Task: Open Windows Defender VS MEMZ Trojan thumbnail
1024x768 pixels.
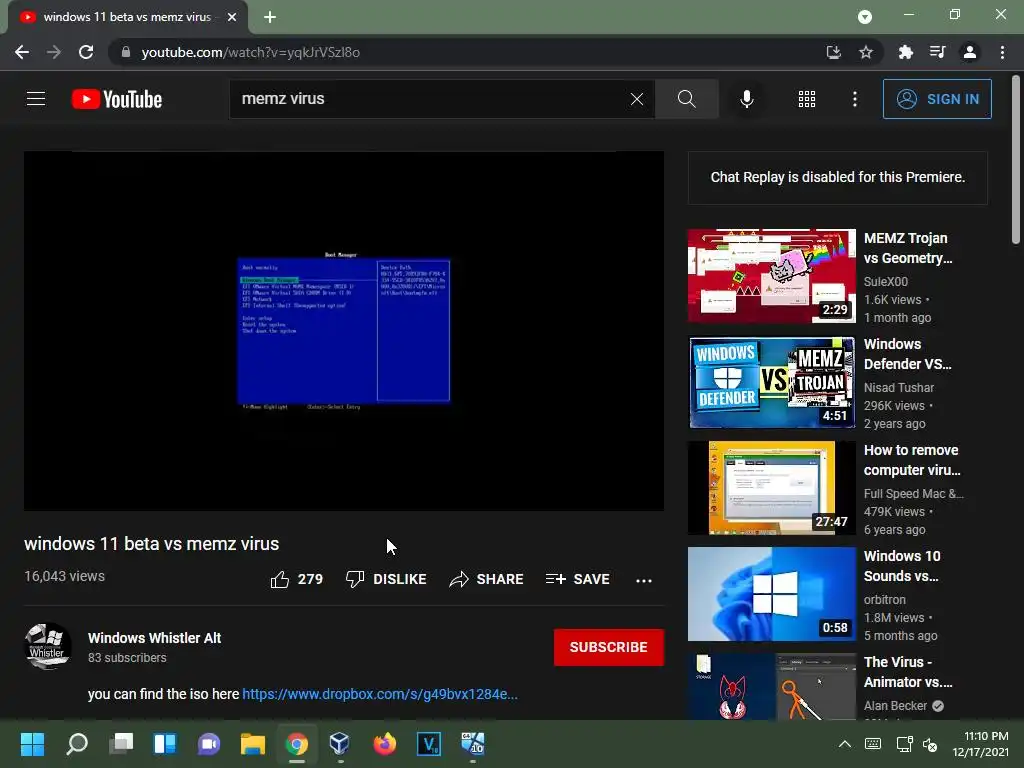Action: (772, 382)
